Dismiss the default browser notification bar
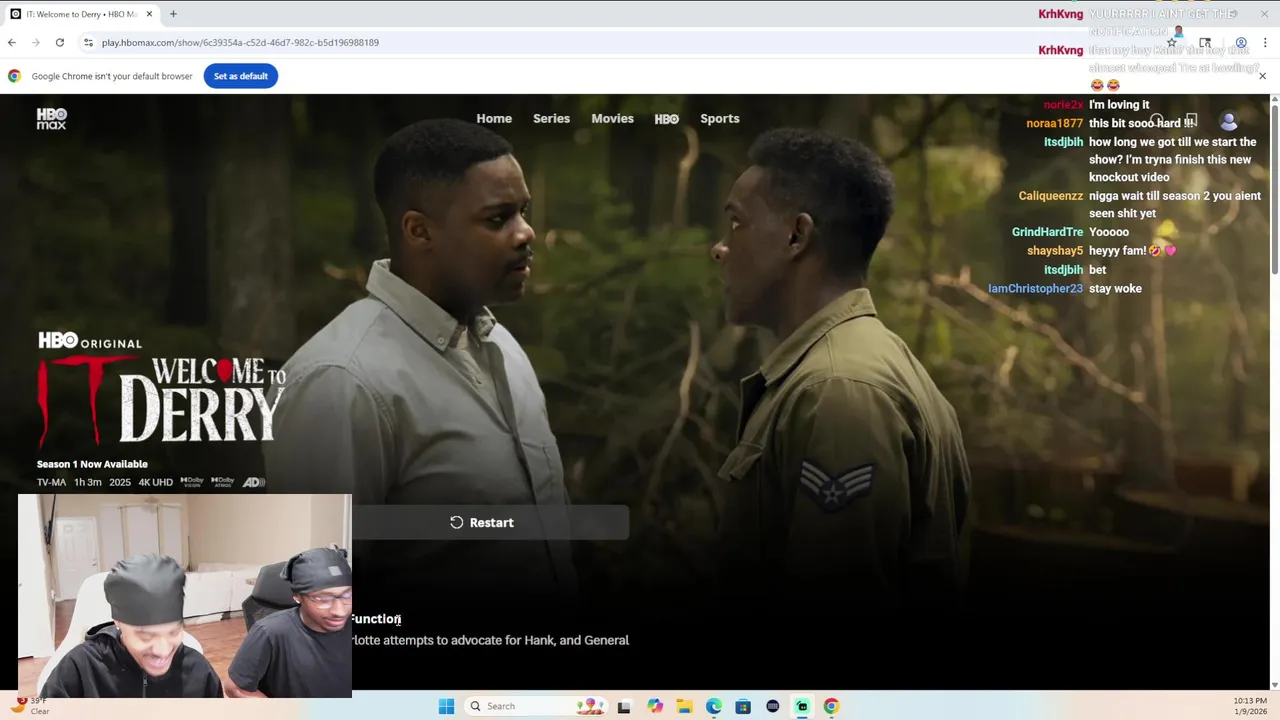This screenshot has width=1280, height=720. 1262,76
